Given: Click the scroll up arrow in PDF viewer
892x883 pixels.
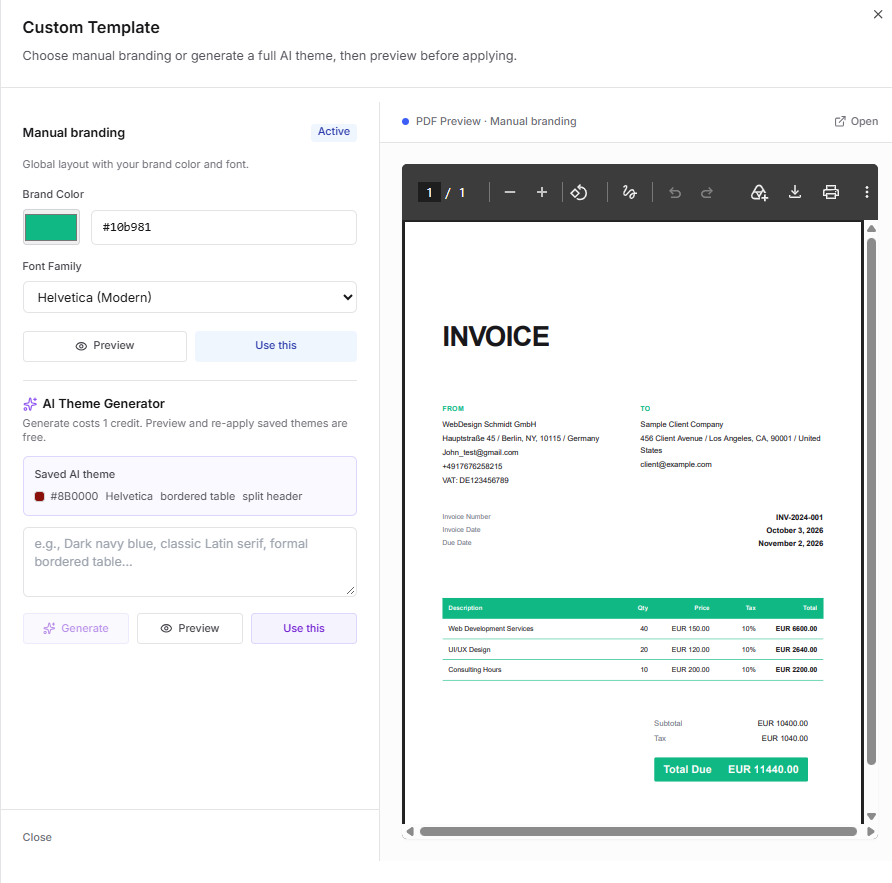Looking at the screenshot, I should click(871, 228).
